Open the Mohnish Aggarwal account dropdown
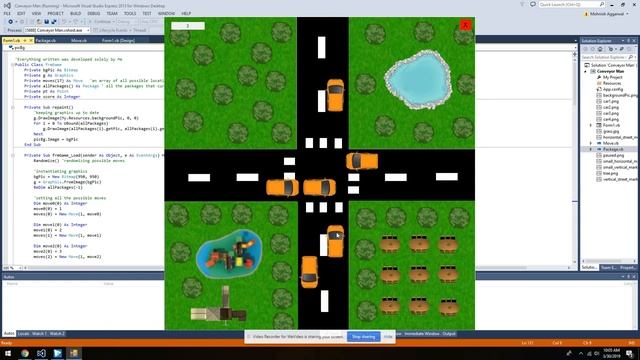This screenshot has height=360, width=640. (x=607, y=13)
